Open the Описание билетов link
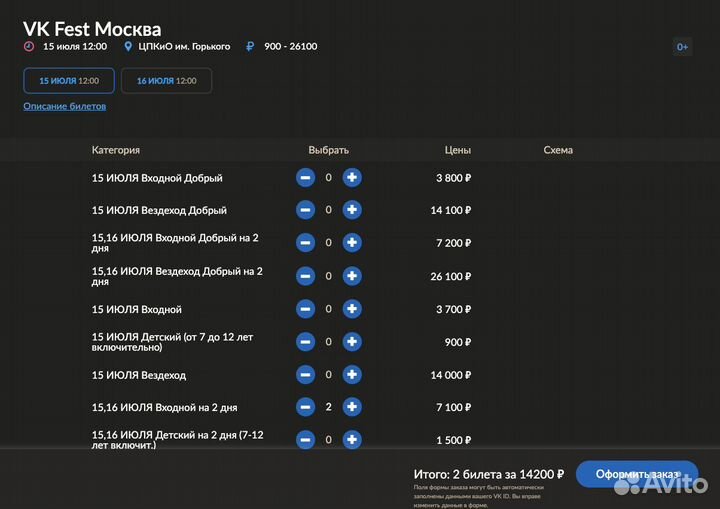 pyautogui.click(x=65, y=106)
